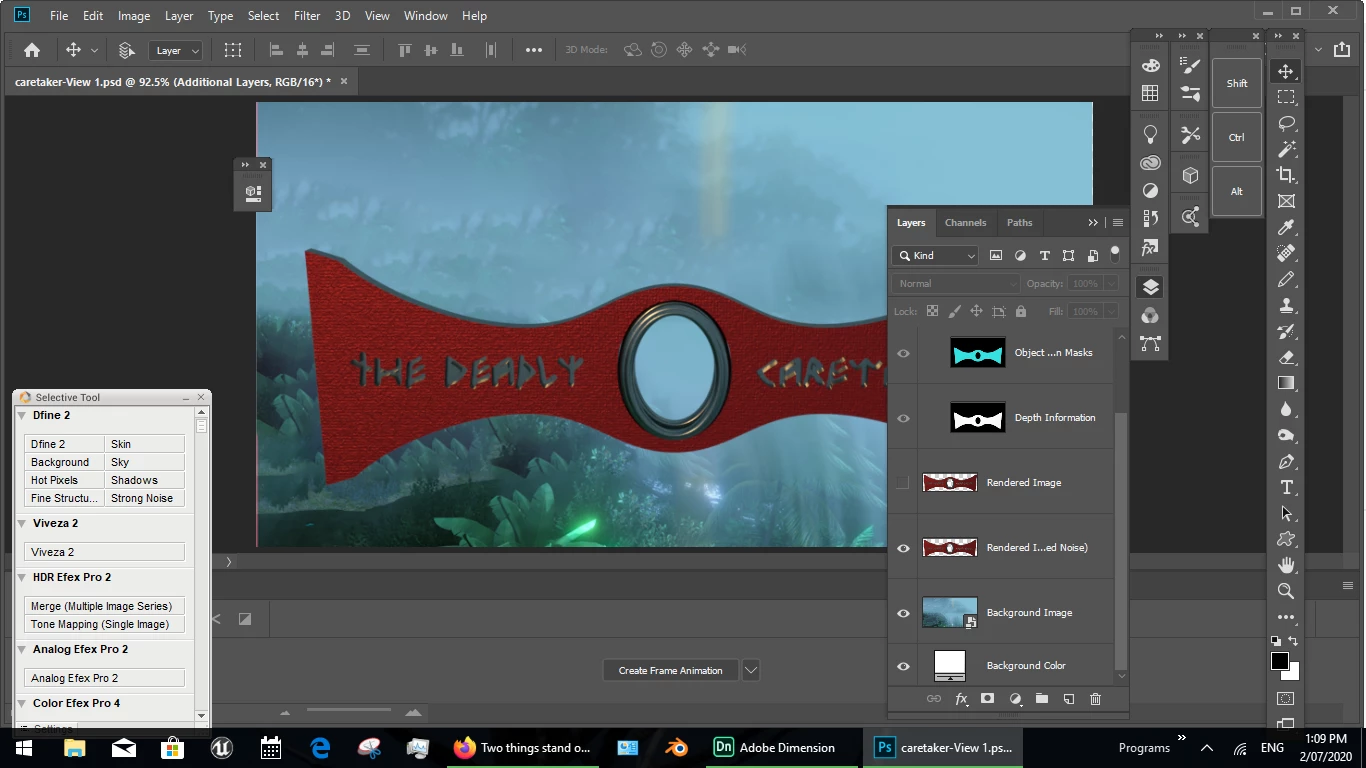Select the Eraser tool
This screenshot has height=768, width=1366.
click(x=1286, y=357)
